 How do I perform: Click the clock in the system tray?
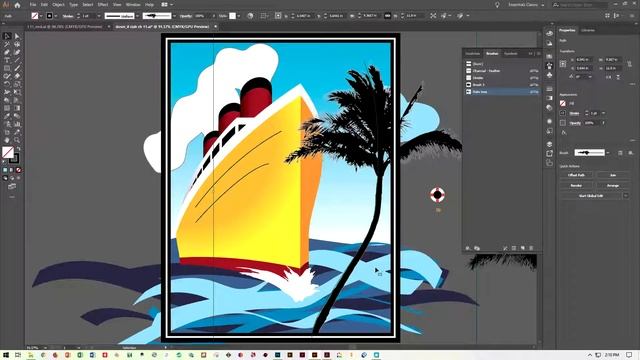(x=611, y=355)
